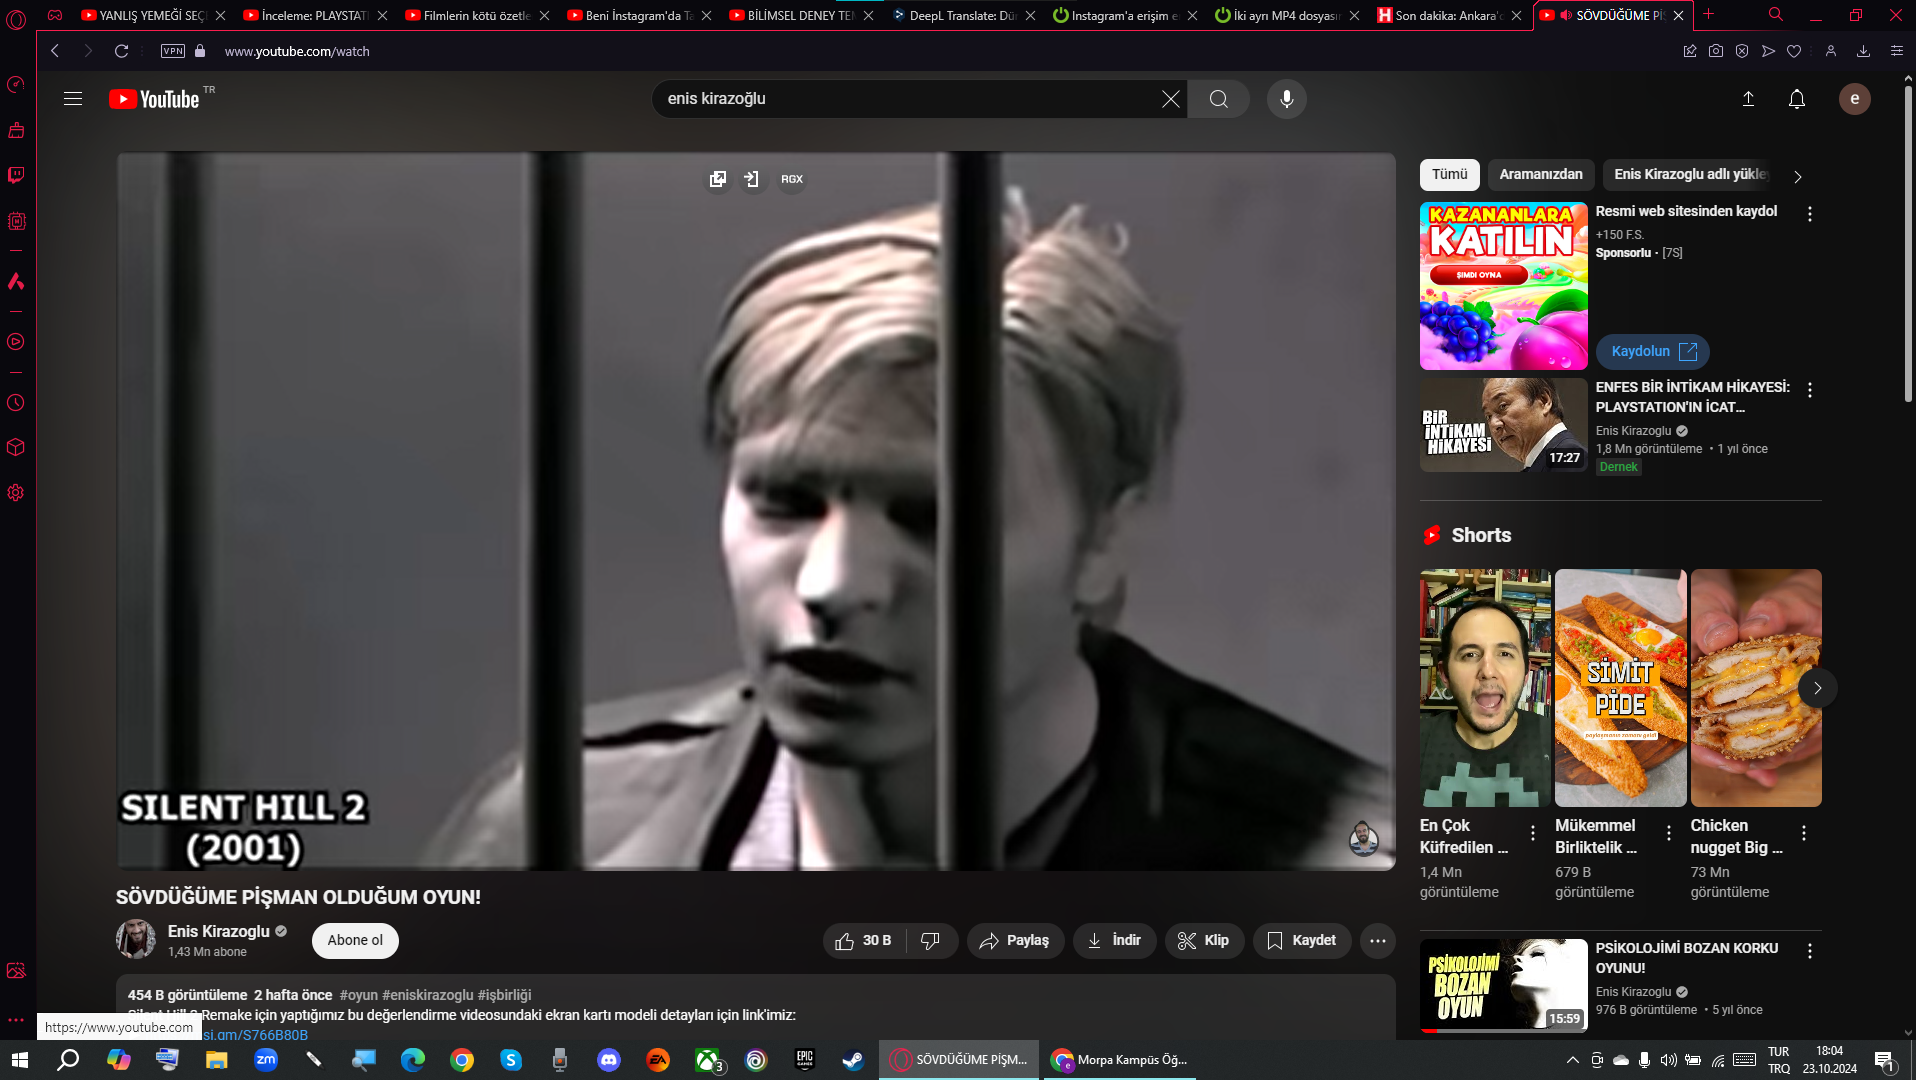
Task: Switch to the YANLIŞ YEMEĞİ SEÇ tab
Action: [153, 16]
